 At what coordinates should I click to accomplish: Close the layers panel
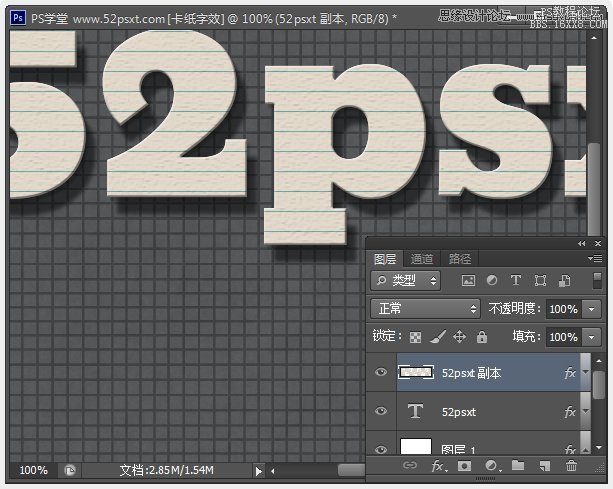(598, 244)
